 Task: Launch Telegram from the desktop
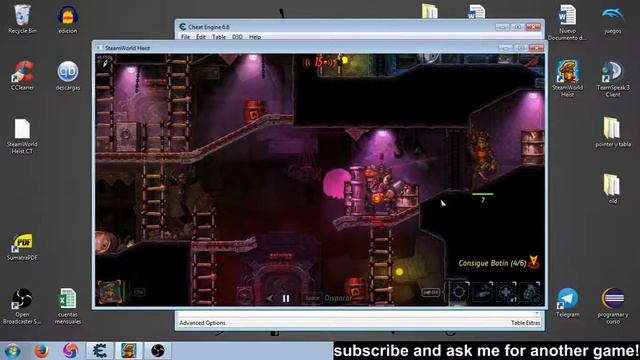point(567,302)
